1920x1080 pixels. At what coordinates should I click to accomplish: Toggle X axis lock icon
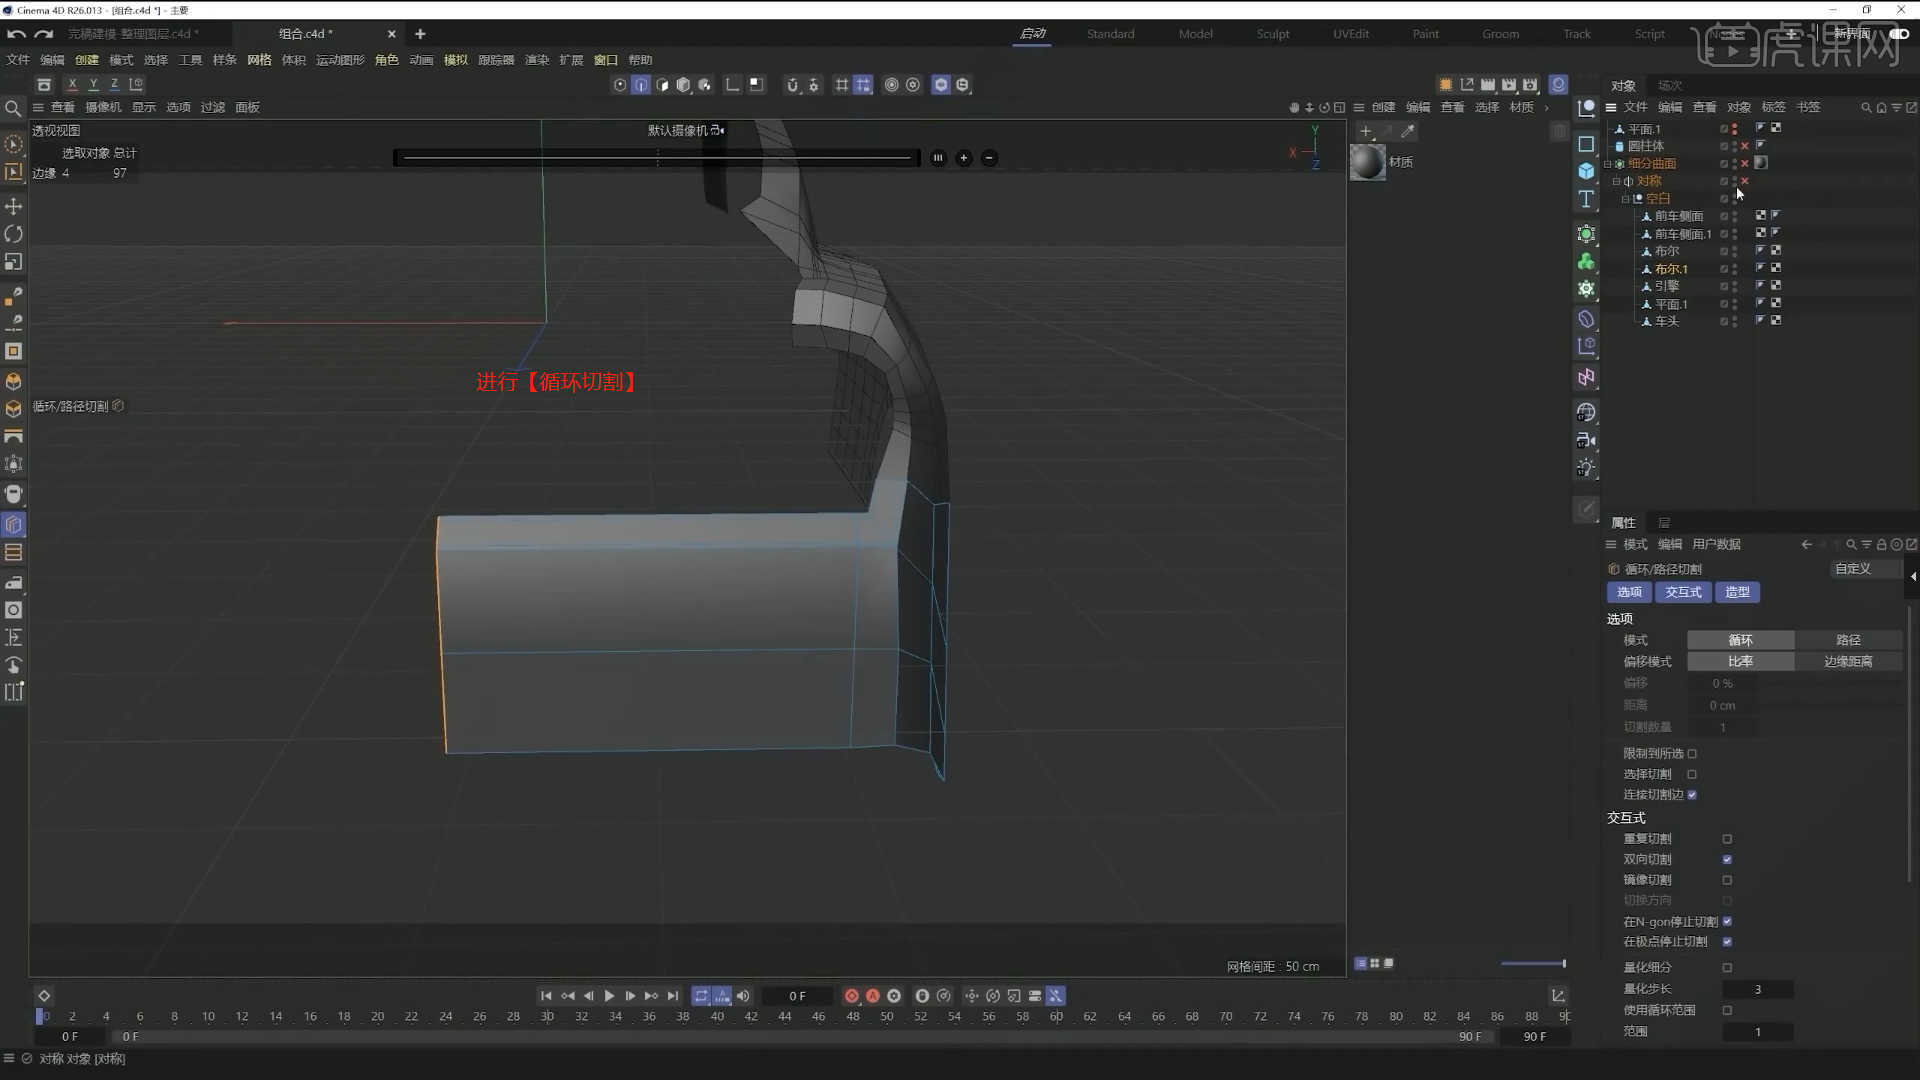coord(72,85)
